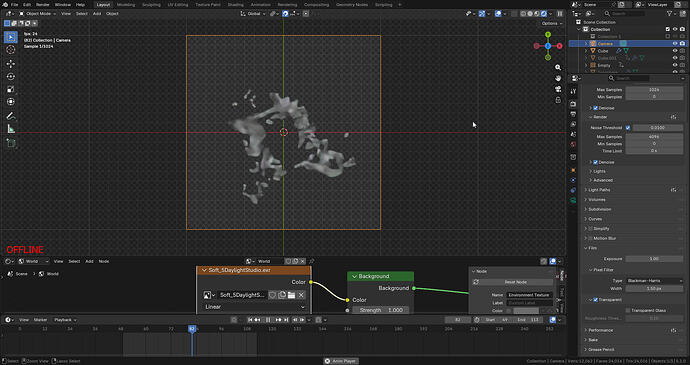The image size is (690, 365).
Task: Toggle Camera visibility eye in outliner
Action: [675, 44]
